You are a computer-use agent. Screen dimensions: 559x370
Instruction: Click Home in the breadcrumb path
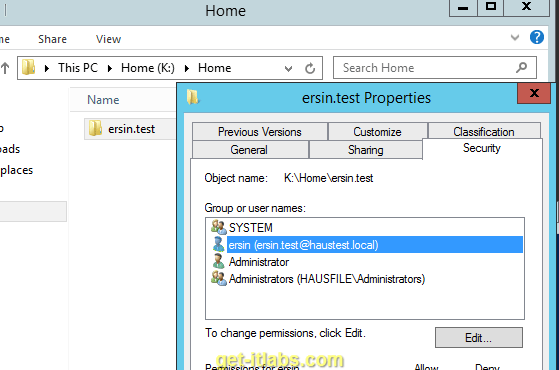[215, 68]
